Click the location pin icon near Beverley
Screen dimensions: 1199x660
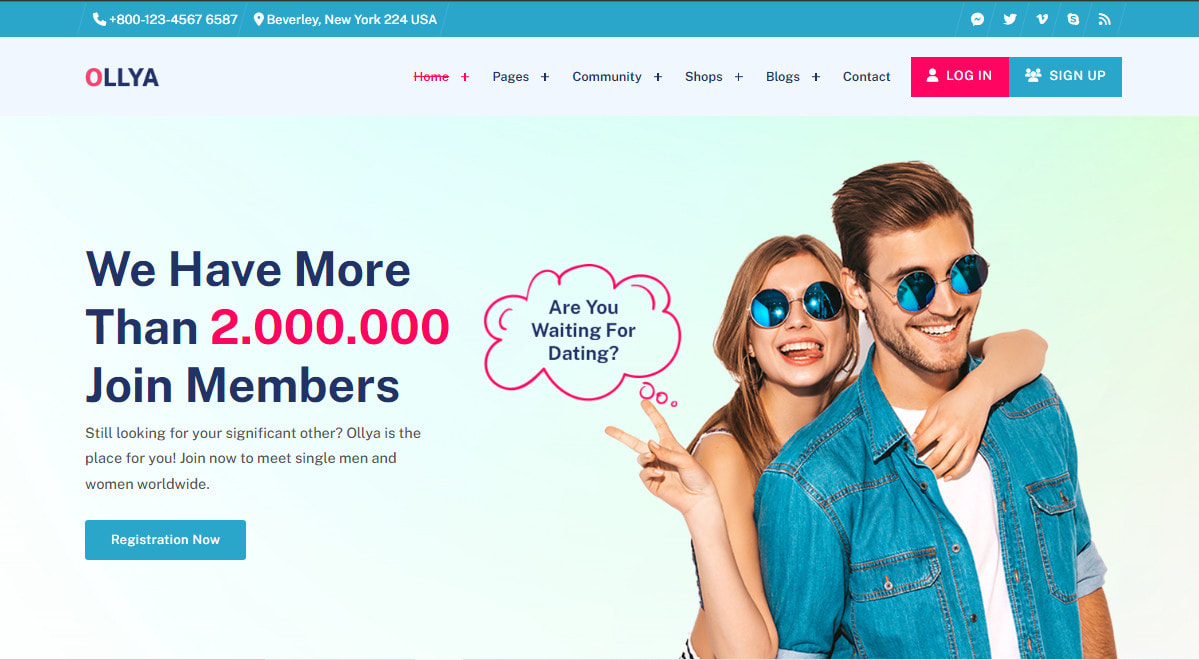258,19
